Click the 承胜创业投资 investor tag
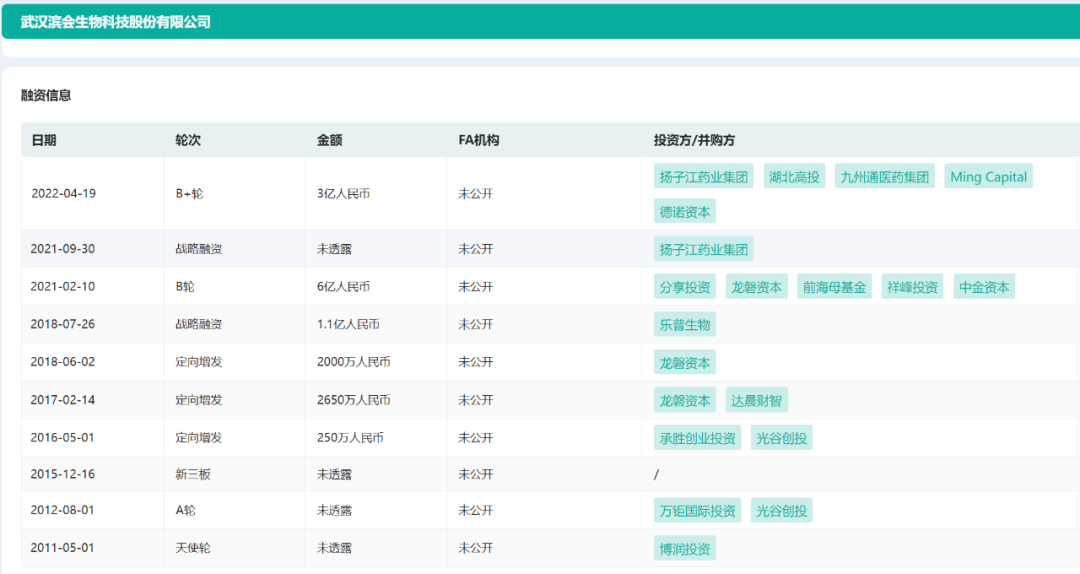The height and width of the screenshot is (574, 1080). click(x=698, y=438)
